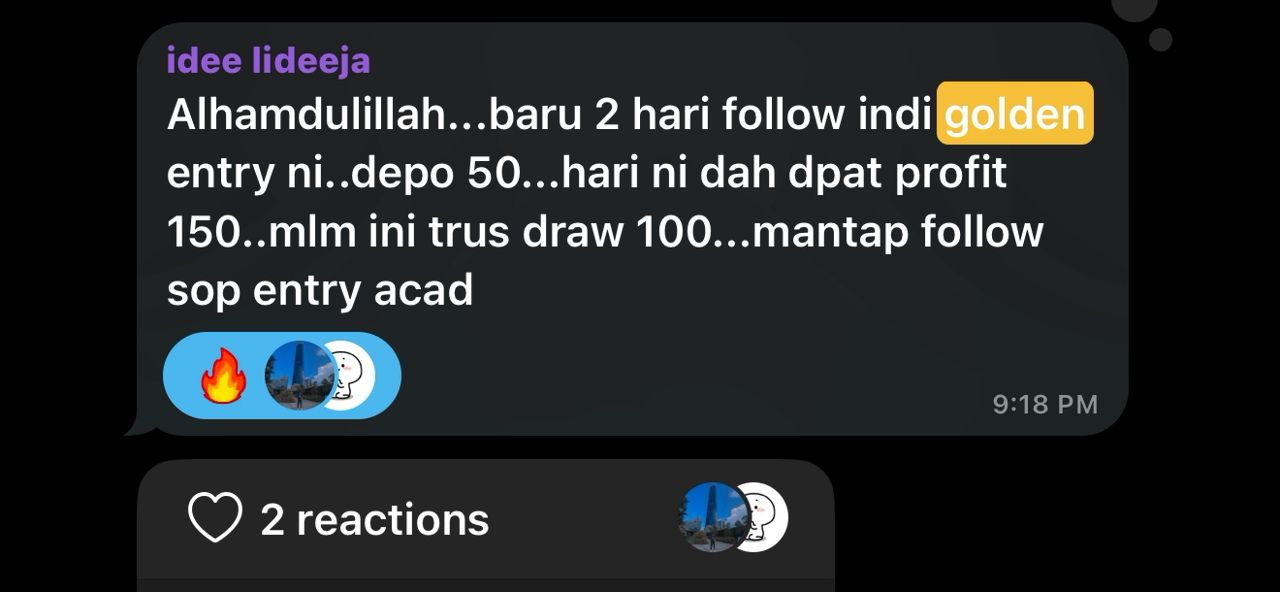Click the 9:18 PM timestamp
The image size is (1280, 592).
pyautogui.click(x=1045, y=404)
